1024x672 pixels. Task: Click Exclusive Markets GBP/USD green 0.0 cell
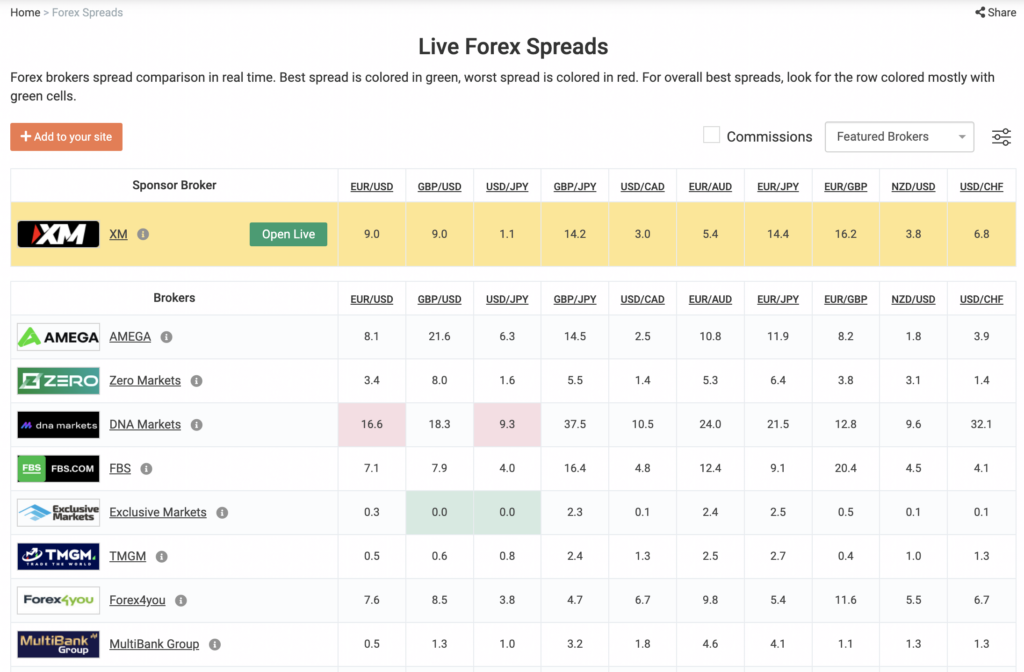[x=440, y=513]
